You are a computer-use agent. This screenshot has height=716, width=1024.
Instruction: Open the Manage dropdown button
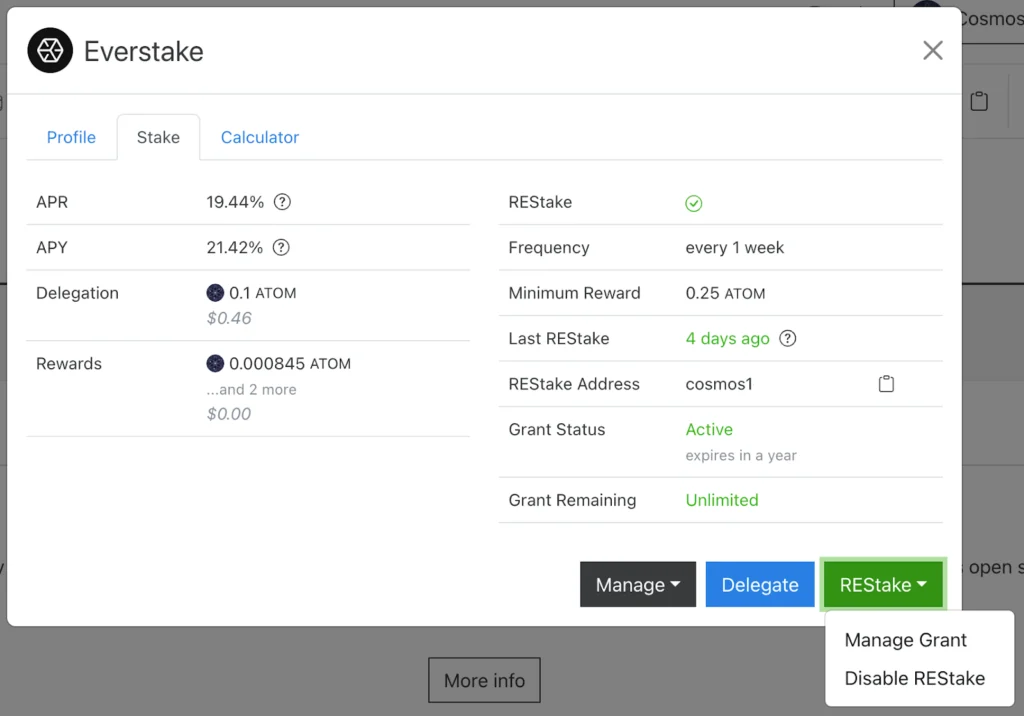637,585
